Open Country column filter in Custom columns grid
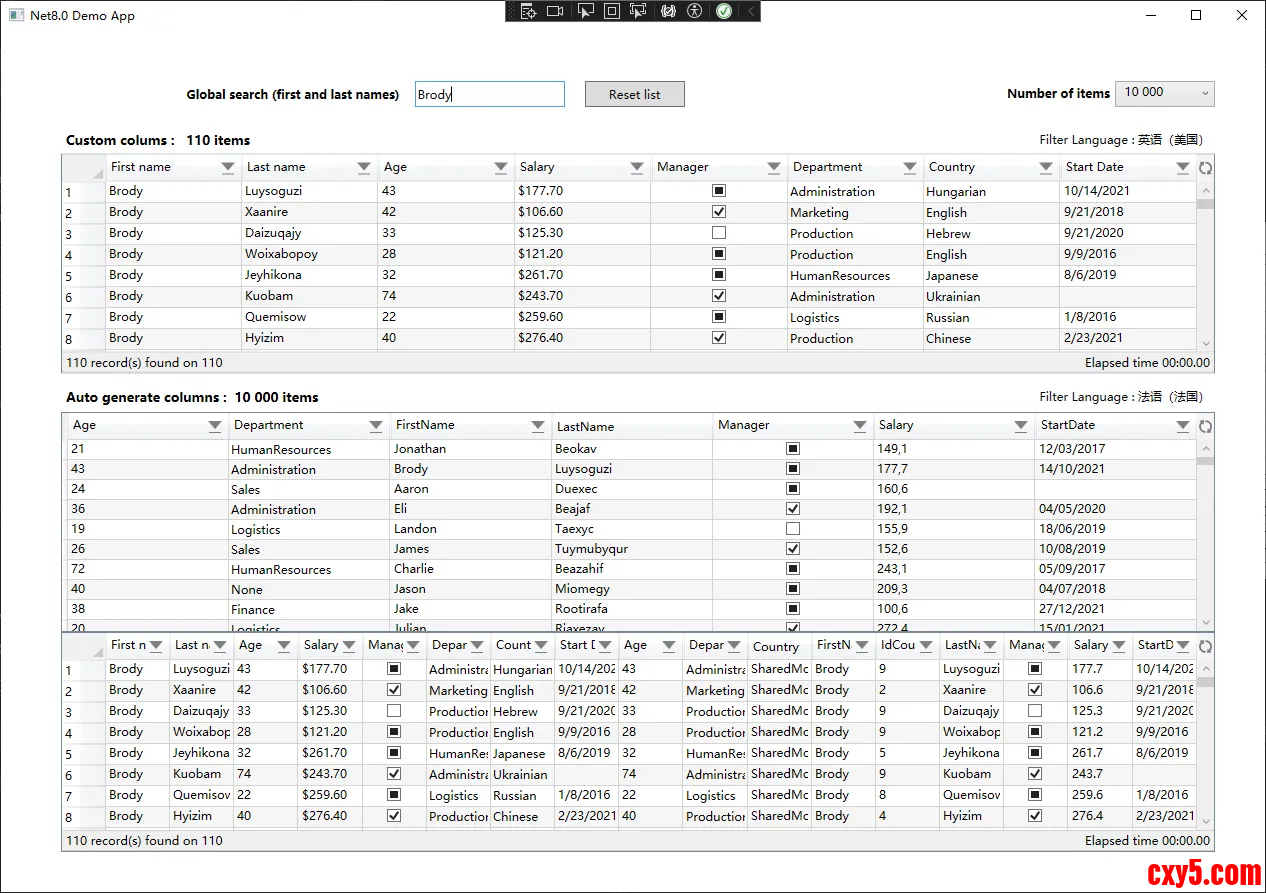This screenshot has width=1266, height=893. pyautogui.click(x=1046, y=168)
